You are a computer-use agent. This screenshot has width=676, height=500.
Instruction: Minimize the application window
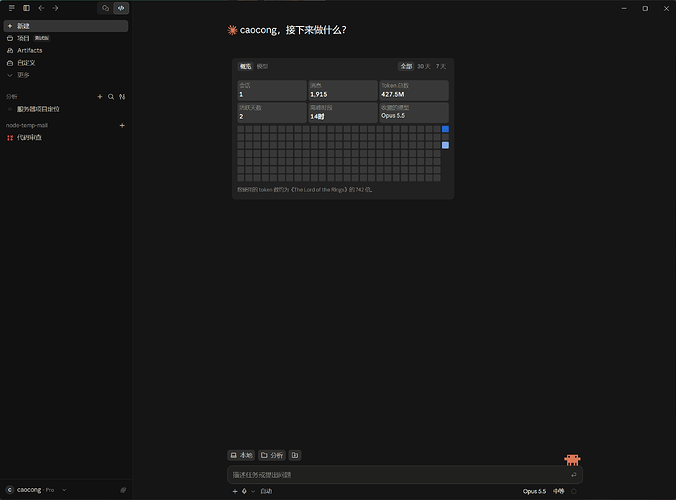pyautogui.click(x=624, y=8)
